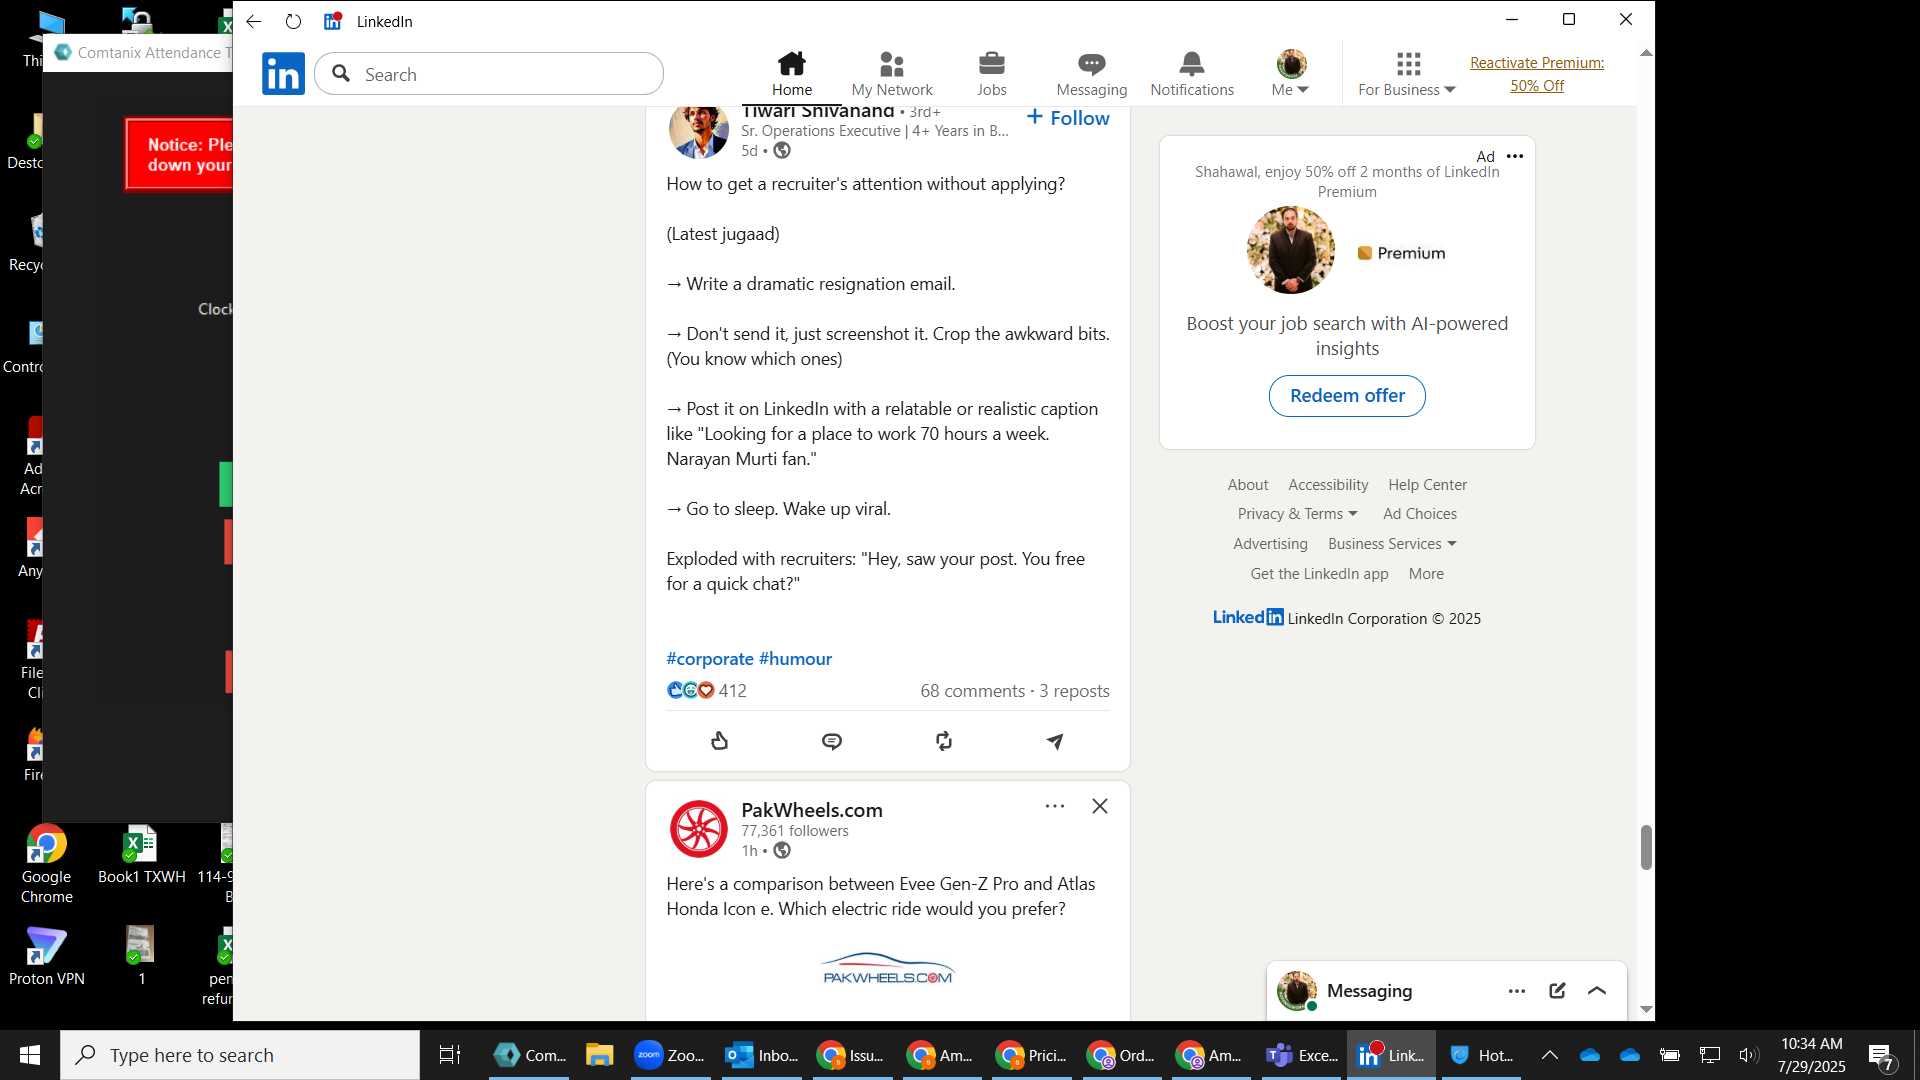Click Reactivate Premium 50% Off link
1920x1080 pixels.
click(1537, 74)
